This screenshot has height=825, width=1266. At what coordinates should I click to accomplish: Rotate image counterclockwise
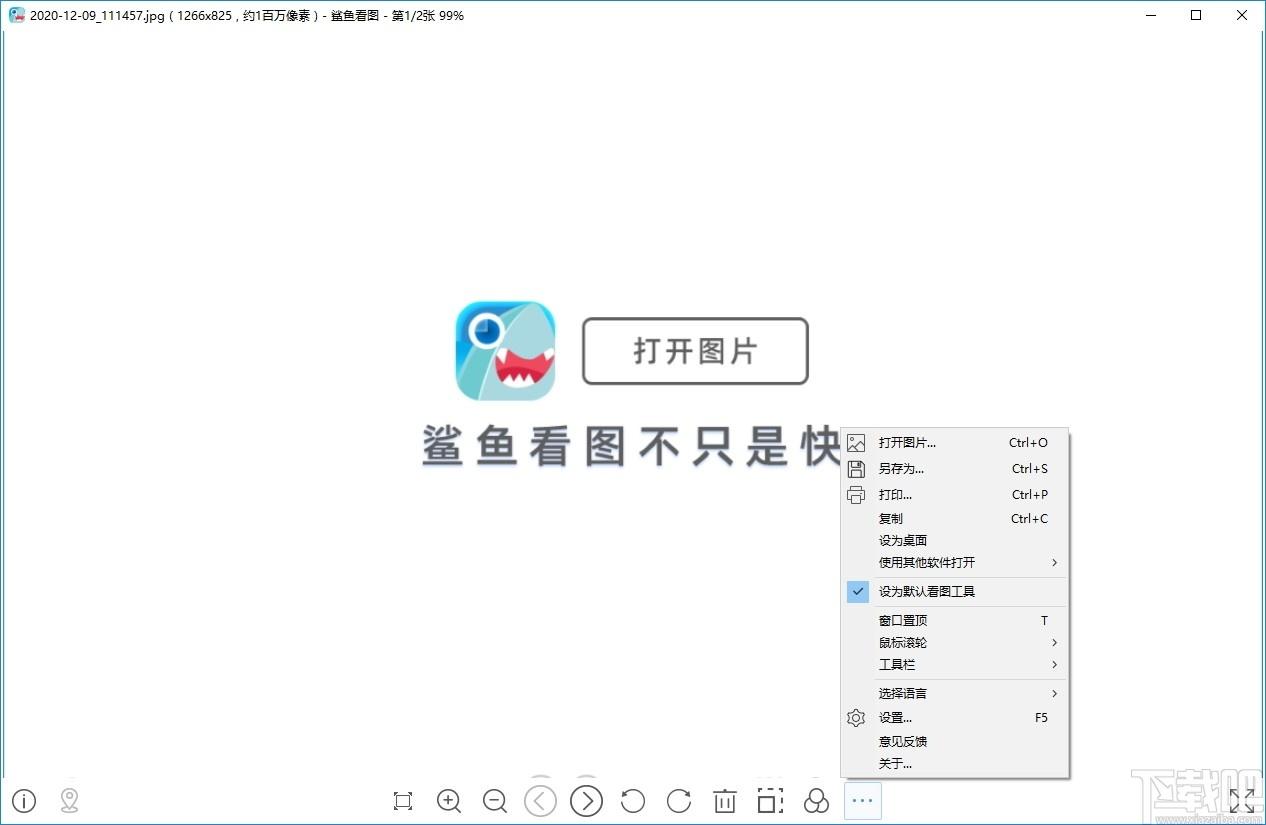[x=632, y=801]
